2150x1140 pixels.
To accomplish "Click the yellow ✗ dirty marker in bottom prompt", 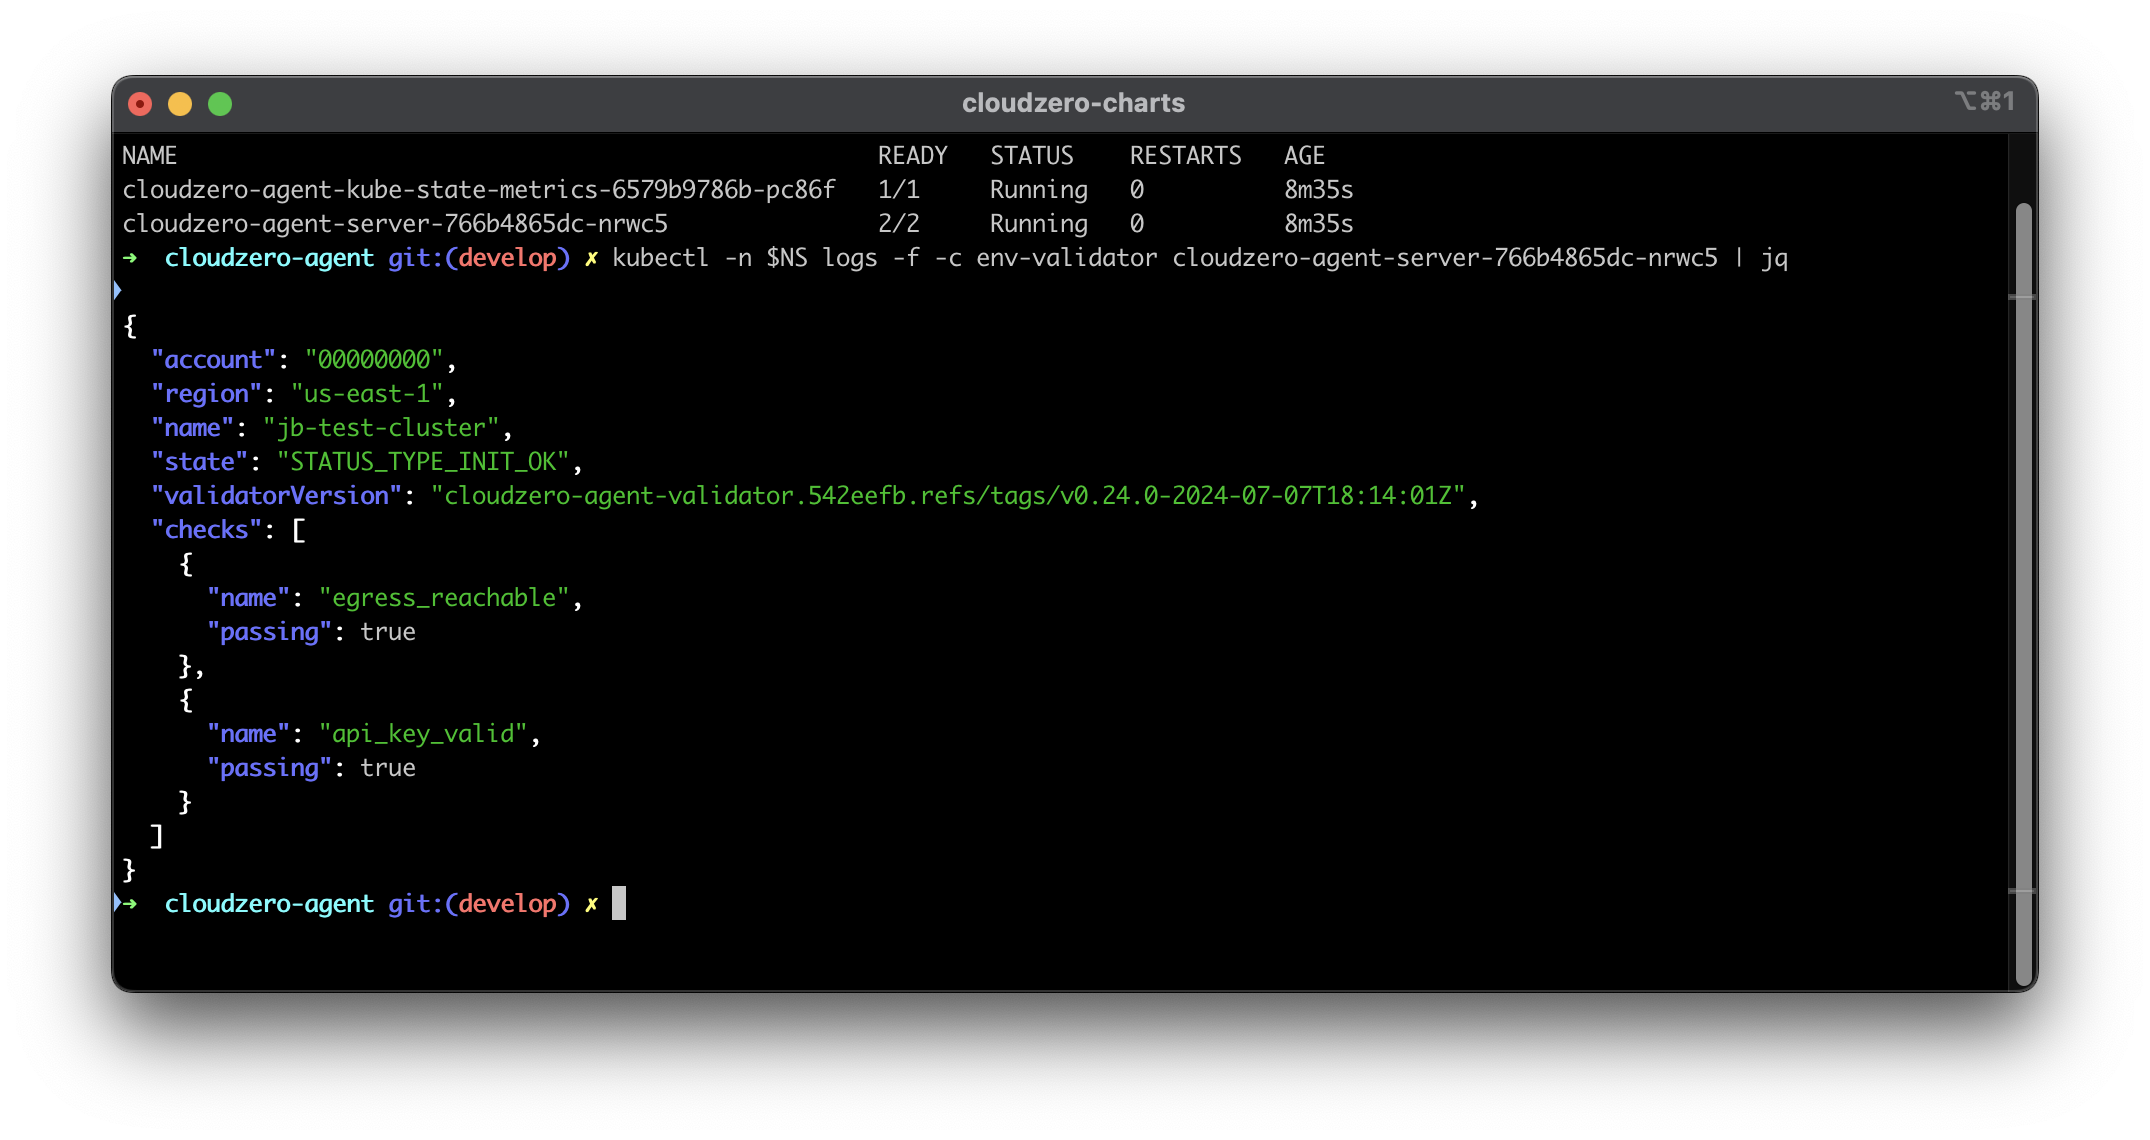I will 591,904.
